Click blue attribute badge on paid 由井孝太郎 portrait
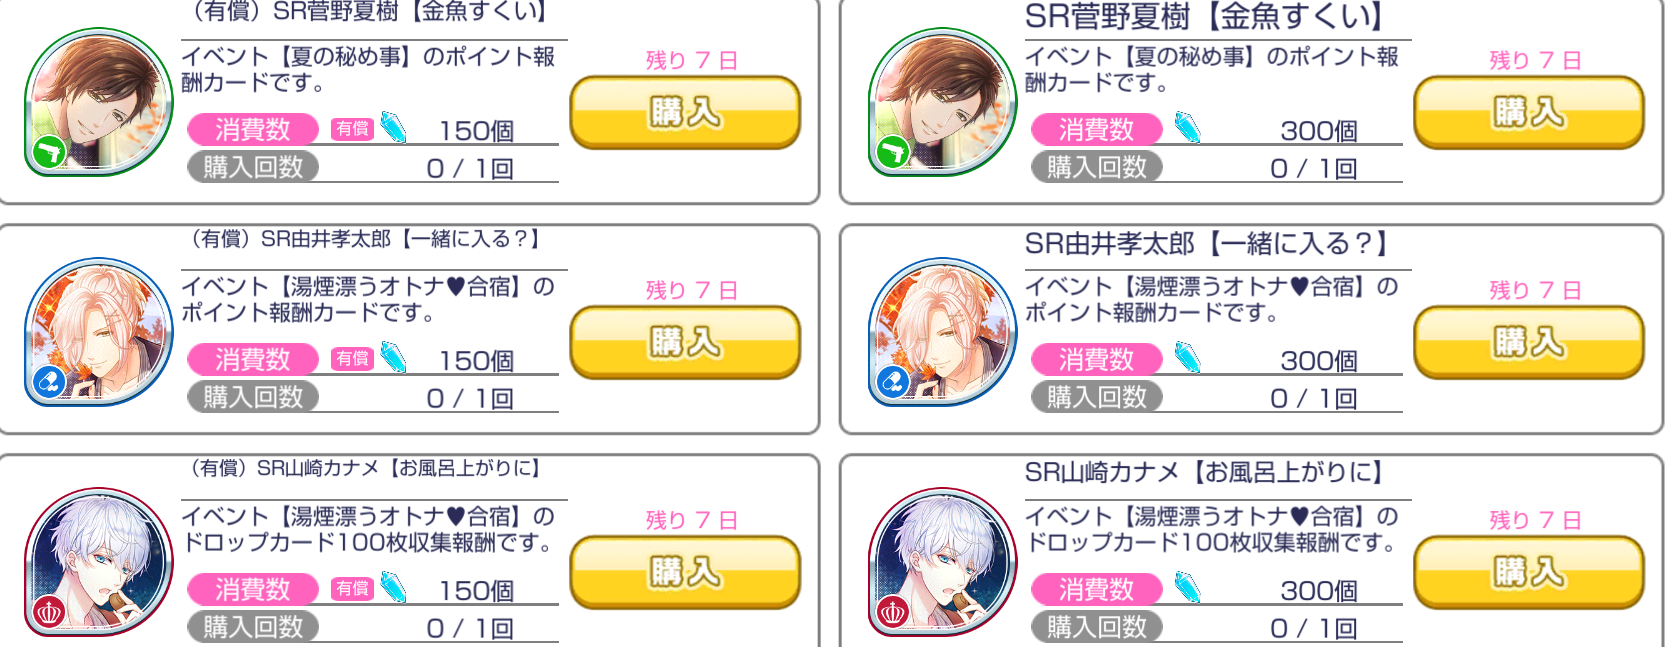Viewport: 1670px width, 647px height. point(48,382)
